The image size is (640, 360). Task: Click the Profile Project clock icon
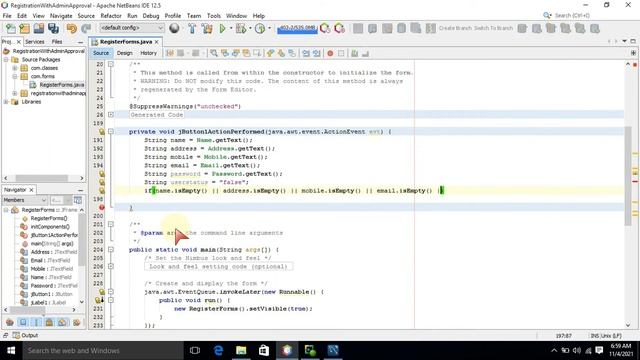(x=260, y=28)
